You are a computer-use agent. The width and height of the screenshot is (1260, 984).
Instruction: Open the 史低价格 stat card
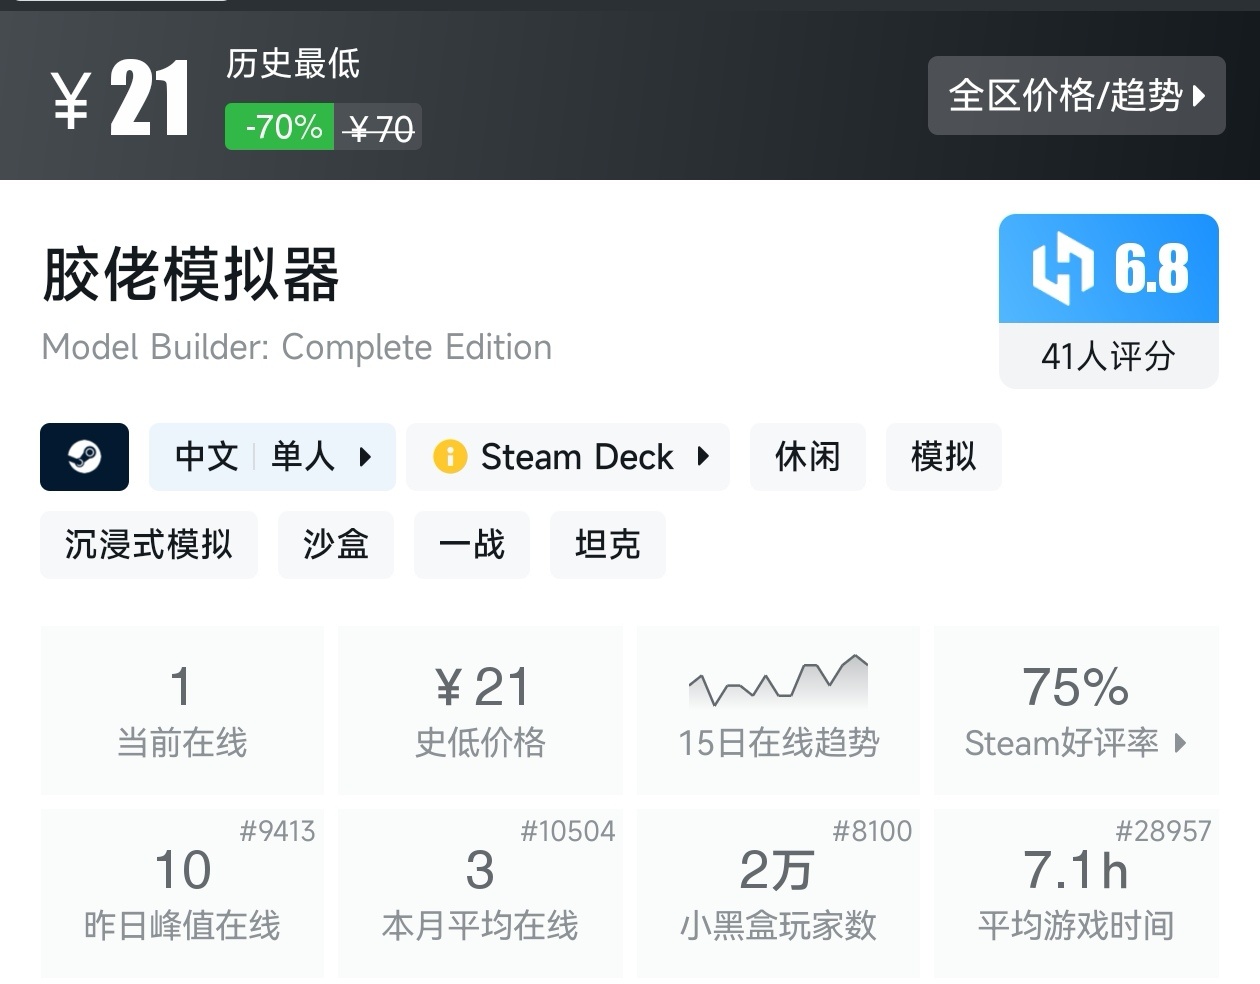click(480, 710)
